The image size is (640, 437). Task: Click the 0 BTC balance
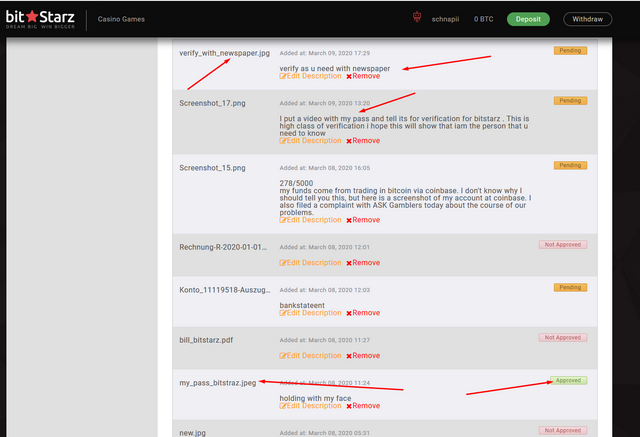point(483,19)
